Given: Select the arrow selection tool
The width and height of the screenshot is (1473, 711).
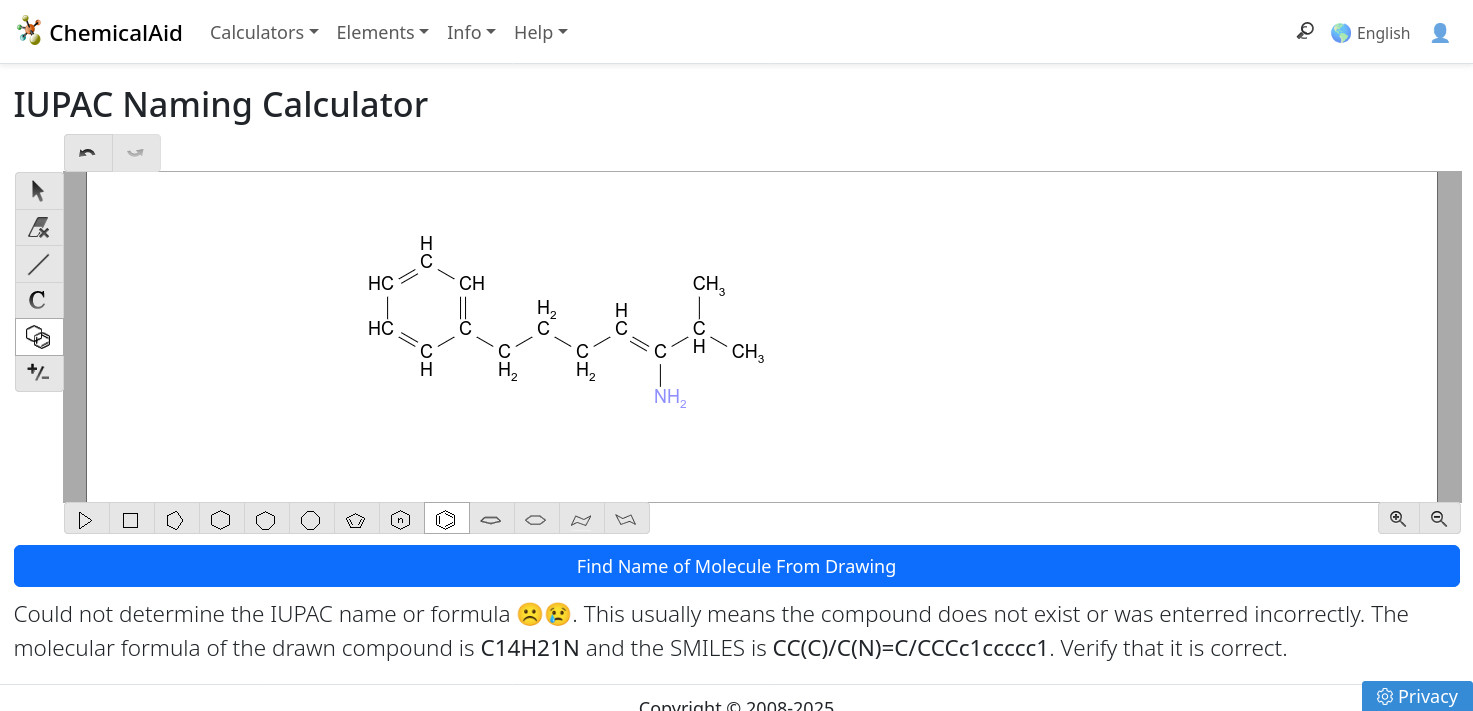Looking at the screenshot, I should click(x=39, y=191).
